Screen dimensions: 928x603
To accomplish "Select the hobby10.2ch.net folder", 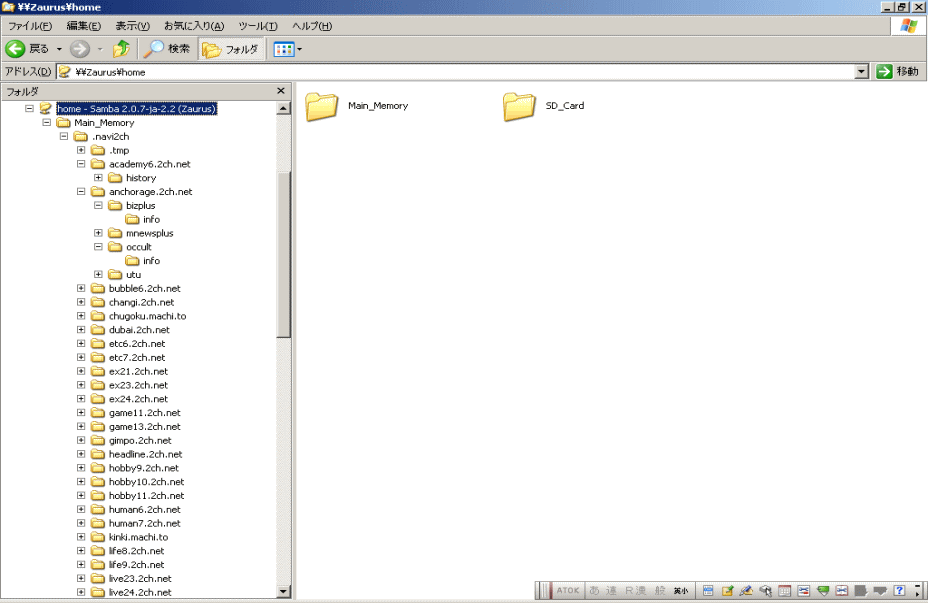I will point(146,482).
